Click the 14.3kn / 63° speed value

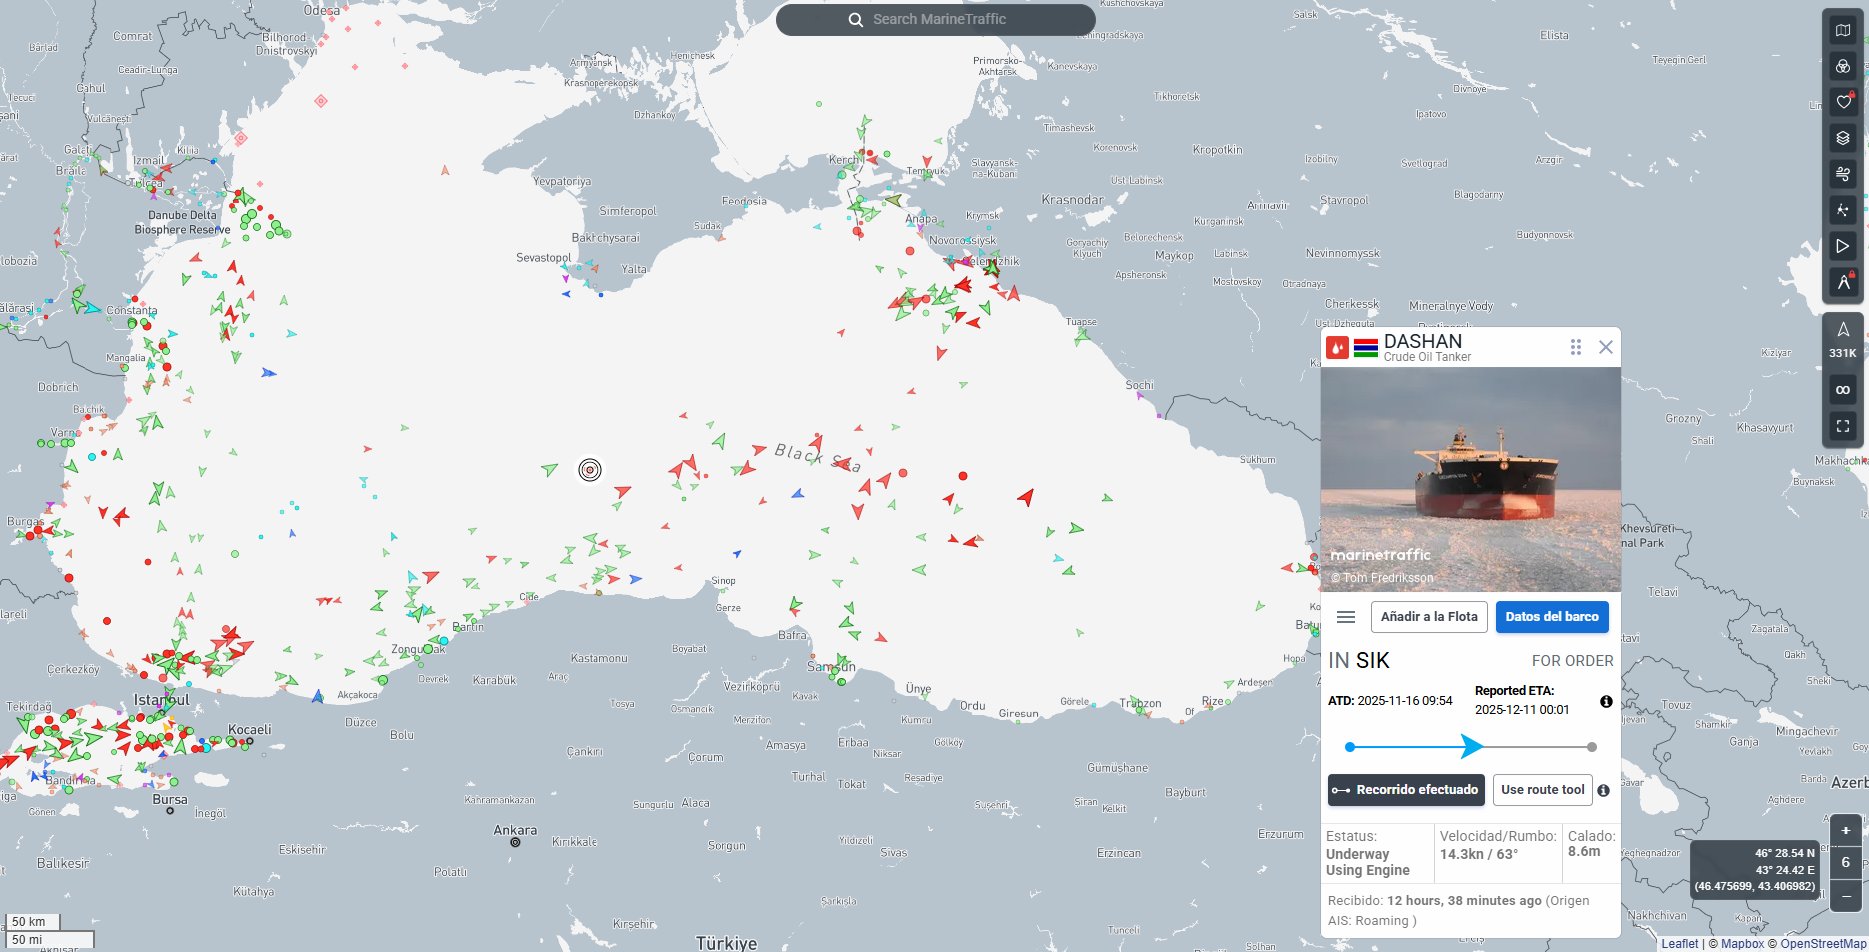click(x=1479, y=854)
